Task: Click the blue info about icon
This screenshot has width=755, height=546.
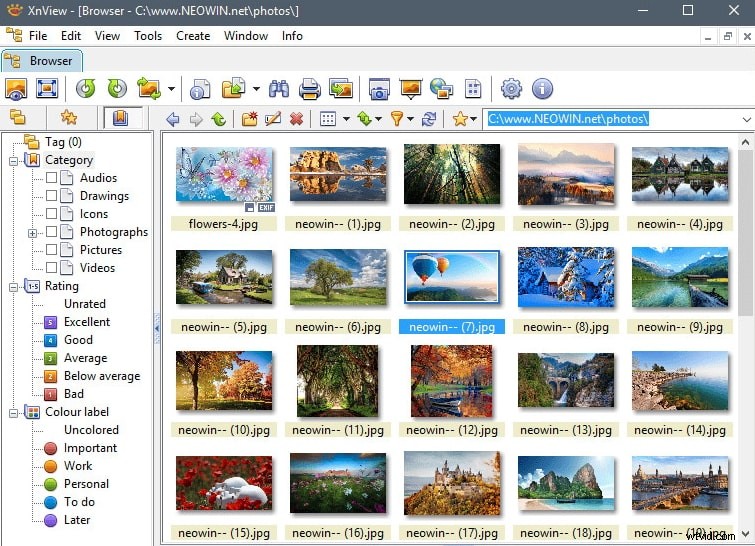Action: 542,89
